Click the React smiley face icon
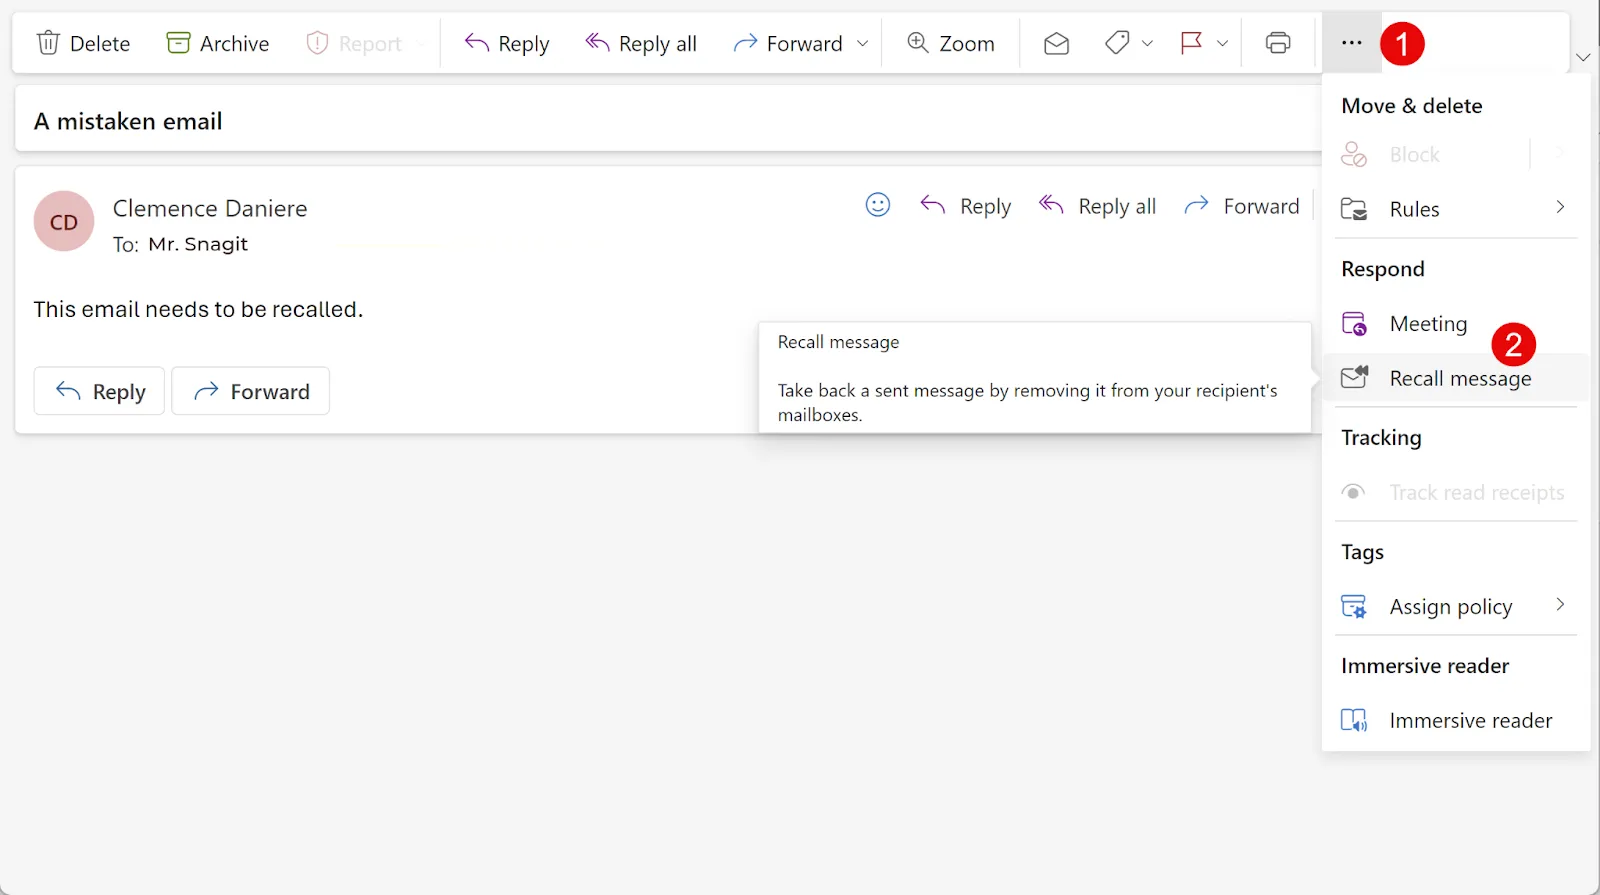This screenshot has width=1600, height=895. (878, 205)
